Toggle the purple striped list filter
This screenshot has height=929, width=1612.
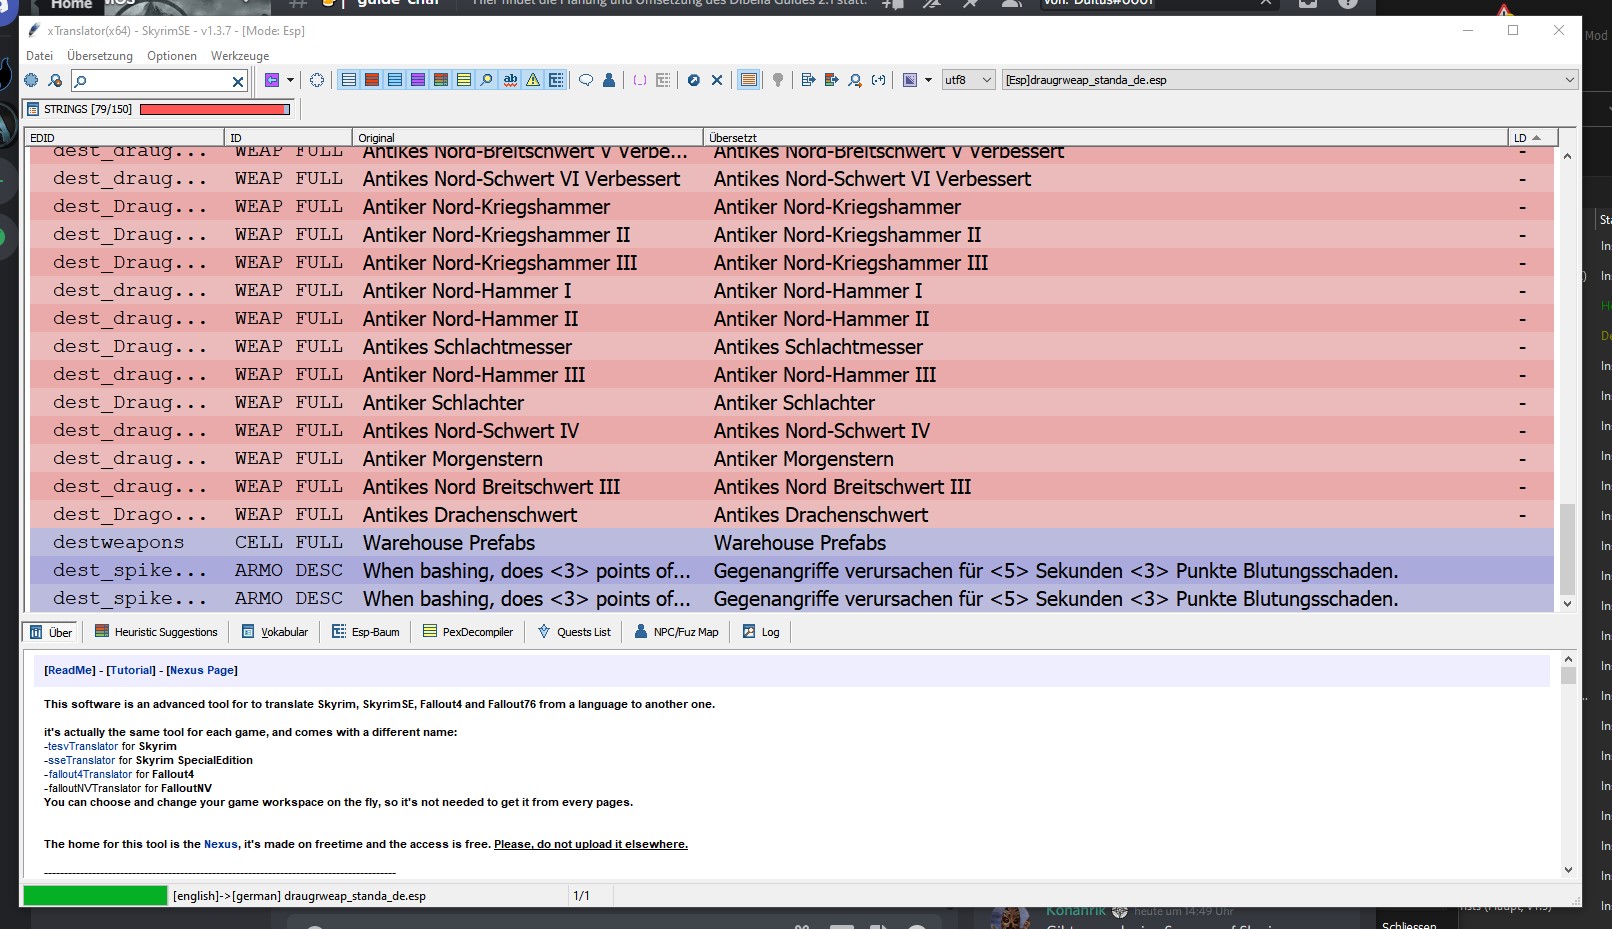pos(418,80)
